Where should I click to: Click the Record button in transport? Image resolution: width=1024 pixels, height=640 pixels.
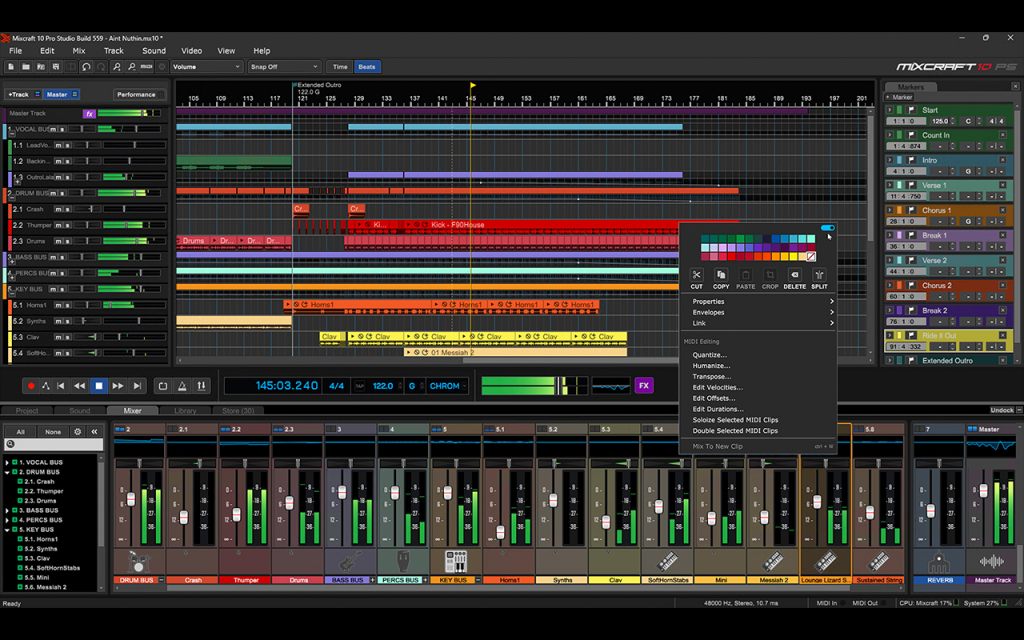pos(31,386)
